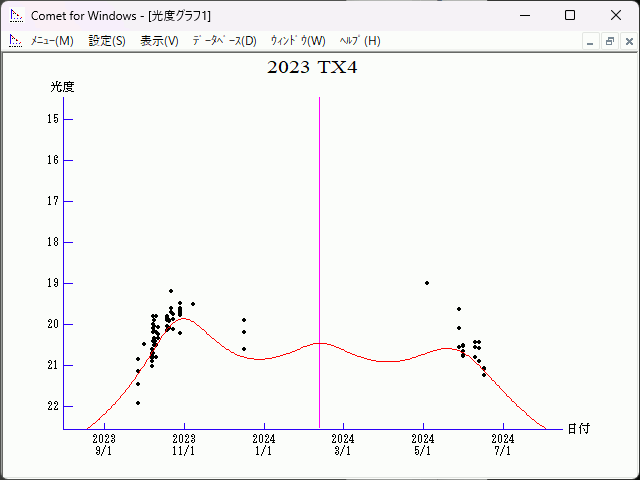The width and height of the screenshot is (640, 480).
Task: Open the ヘルプ(H) menu
Action: click(x=360, y=41)
